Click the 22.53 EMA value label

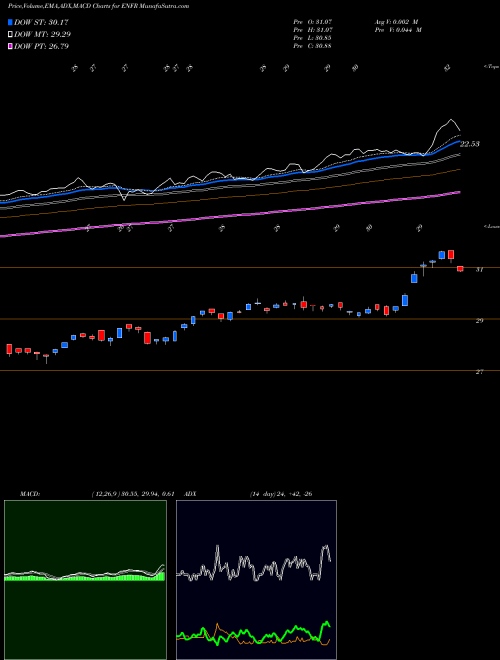[470, 144]
